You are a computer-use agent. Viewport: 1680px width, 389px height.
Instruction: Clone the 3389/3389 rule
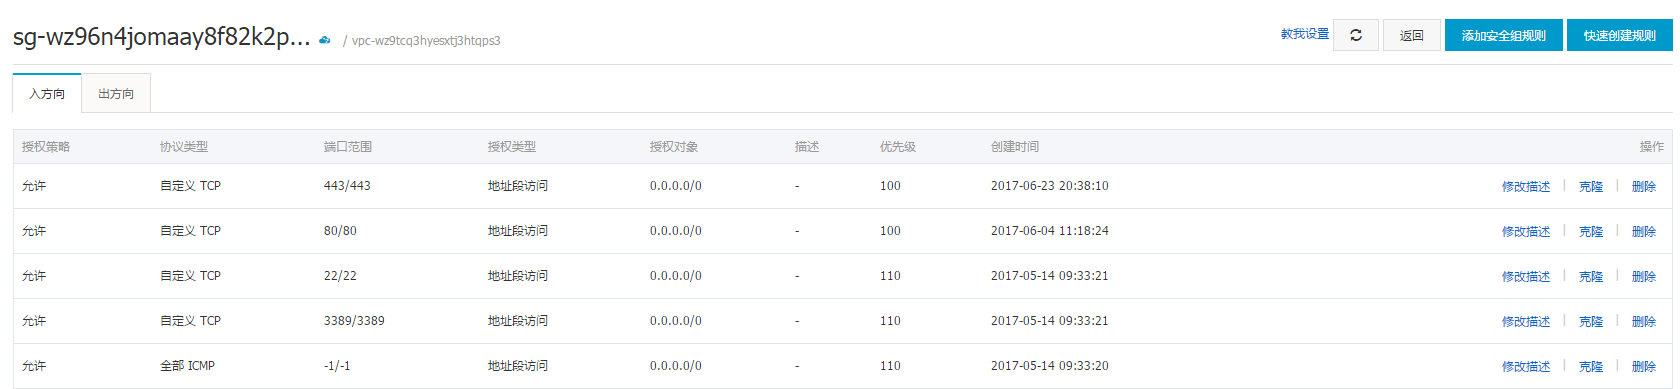[1591, 322]
